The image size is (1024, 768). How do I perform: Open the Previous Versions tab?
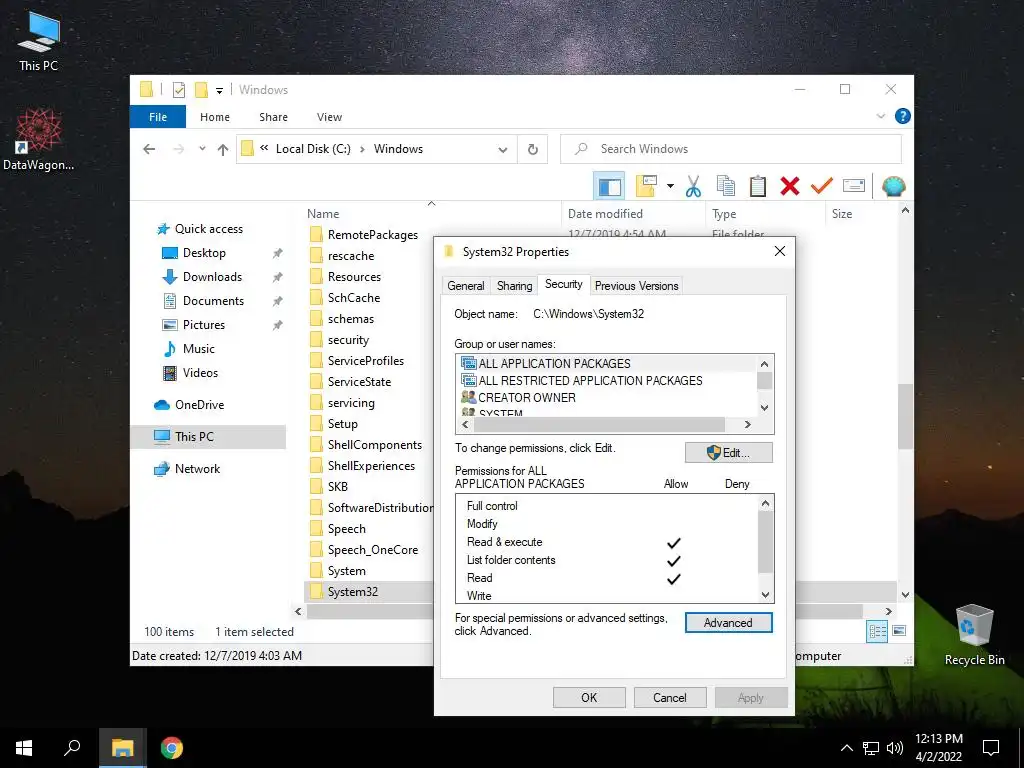(x=636, y=286)
